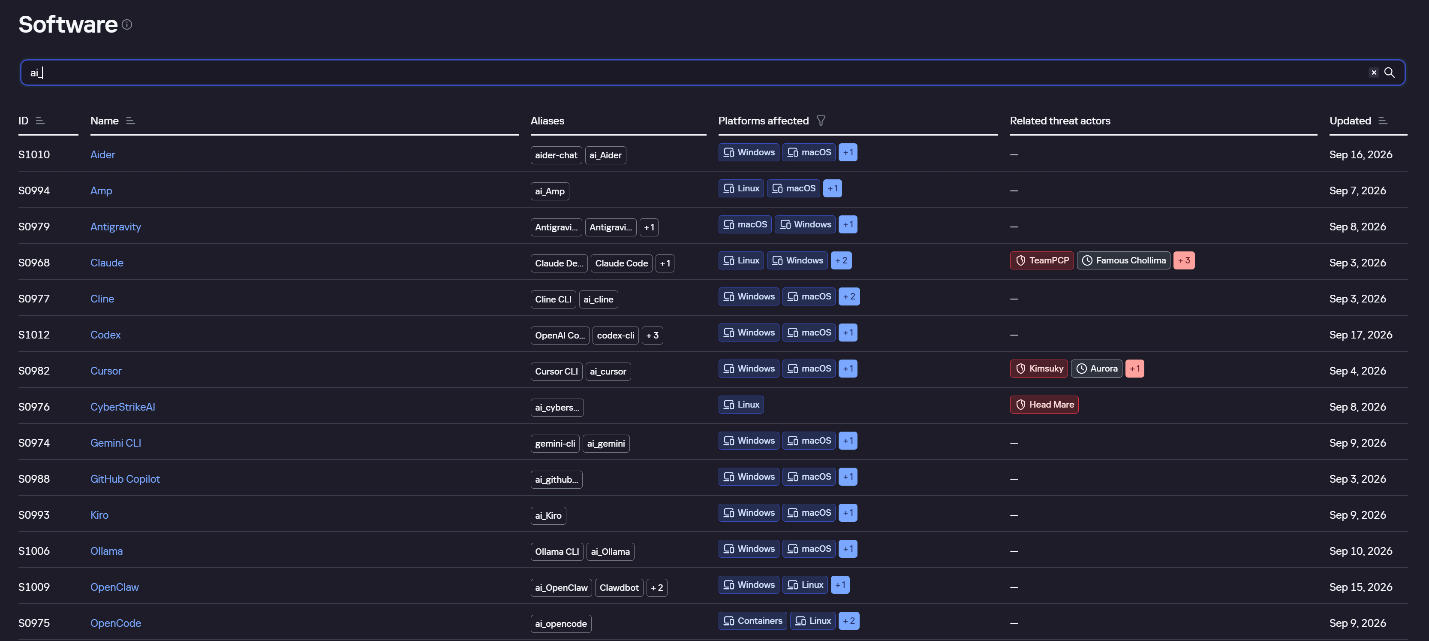Screen dimensions: 1429x641
Task: Click the ai_opencode alias tag
Action: 561,623
